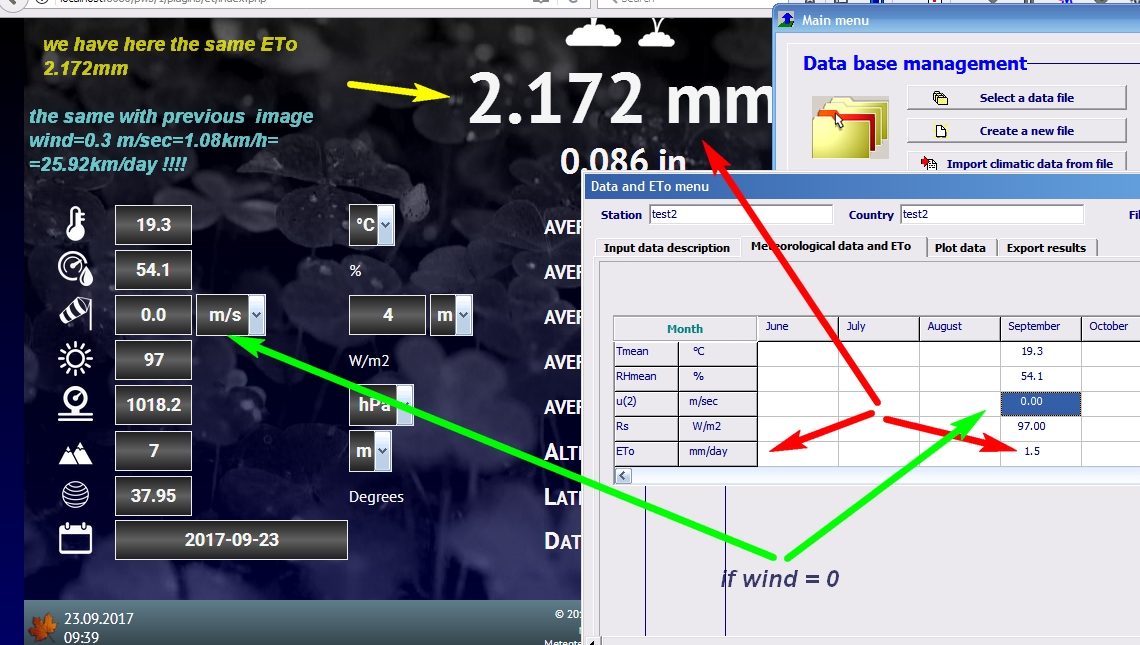This screenshot has width=1140, height=645.
Task: Edit the temperature field showing 19.3
Action: tap(153, 225)
